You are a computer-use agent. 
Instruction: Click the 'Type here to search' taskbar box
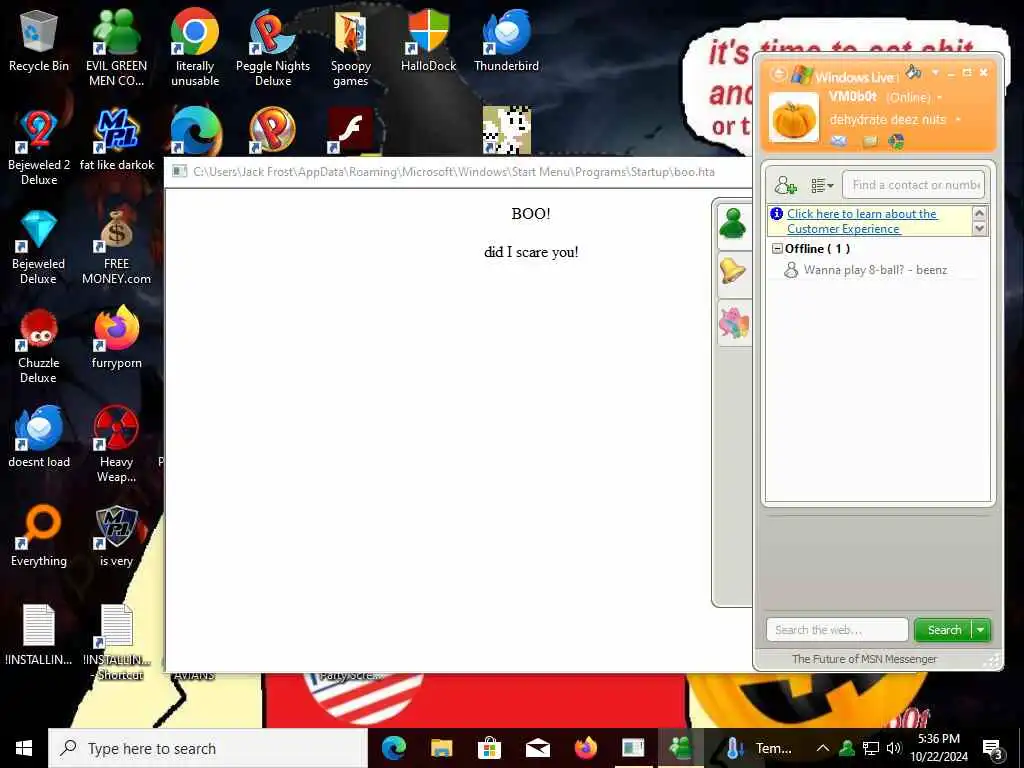click(208, 748)
